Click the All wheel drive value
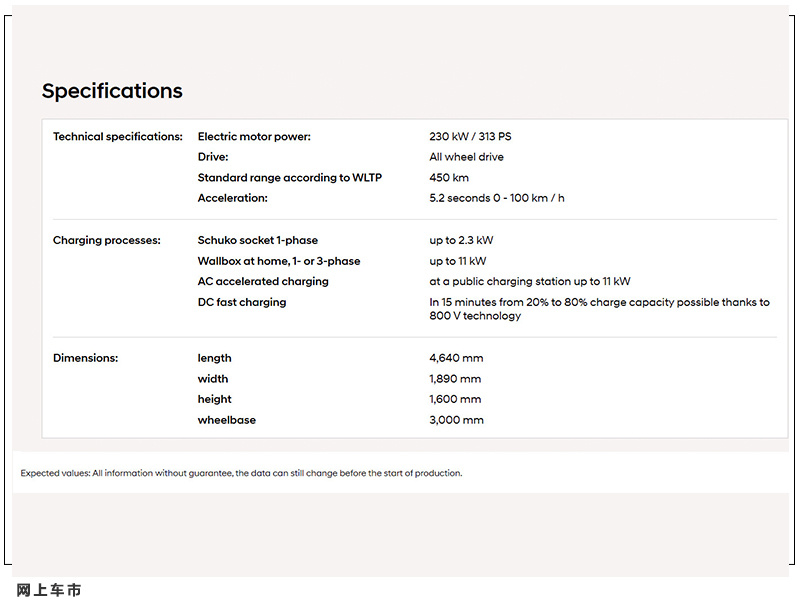 [x=466, y=157]
